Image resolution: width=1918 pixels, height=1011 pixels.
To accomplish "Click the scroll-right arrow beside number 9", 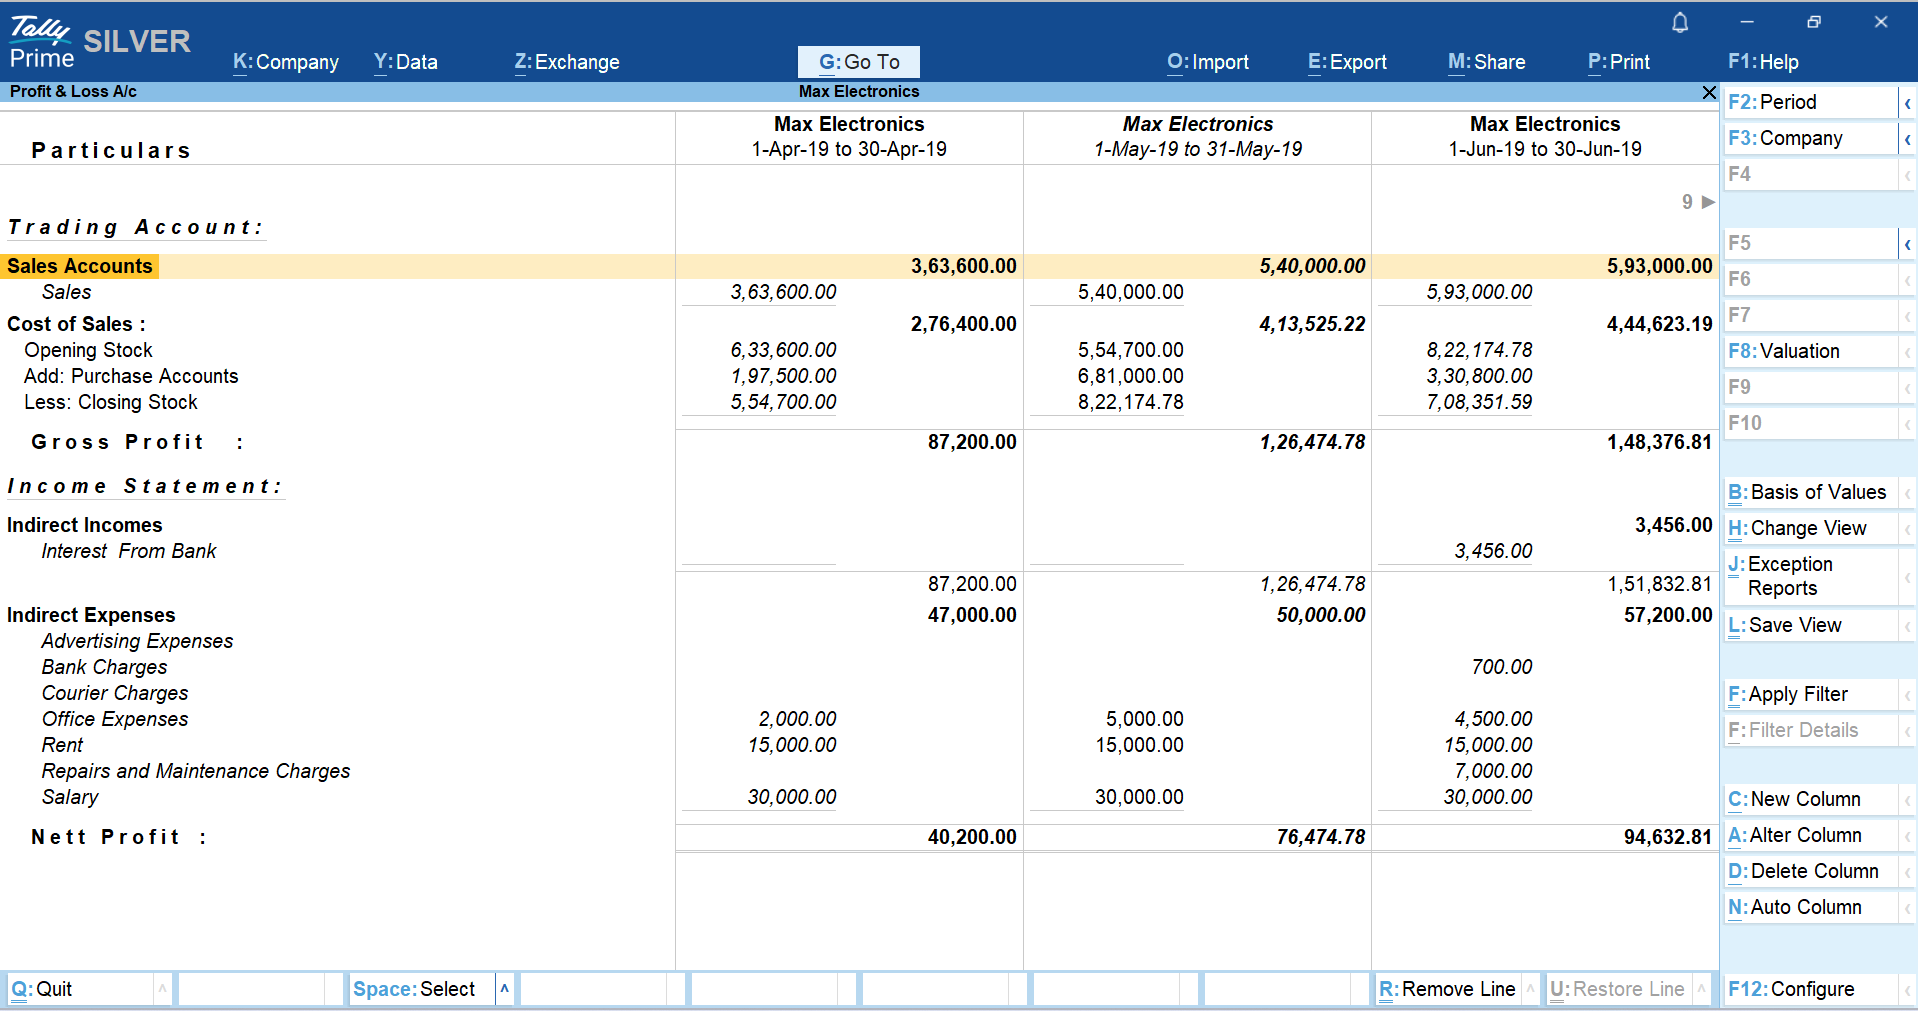I will click(1708, 202).
